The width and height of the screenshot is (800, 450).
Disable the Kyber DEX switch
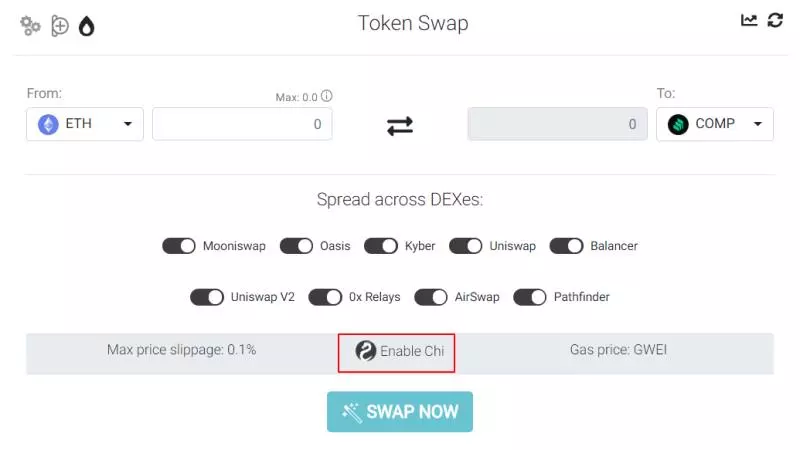(380, 246)
